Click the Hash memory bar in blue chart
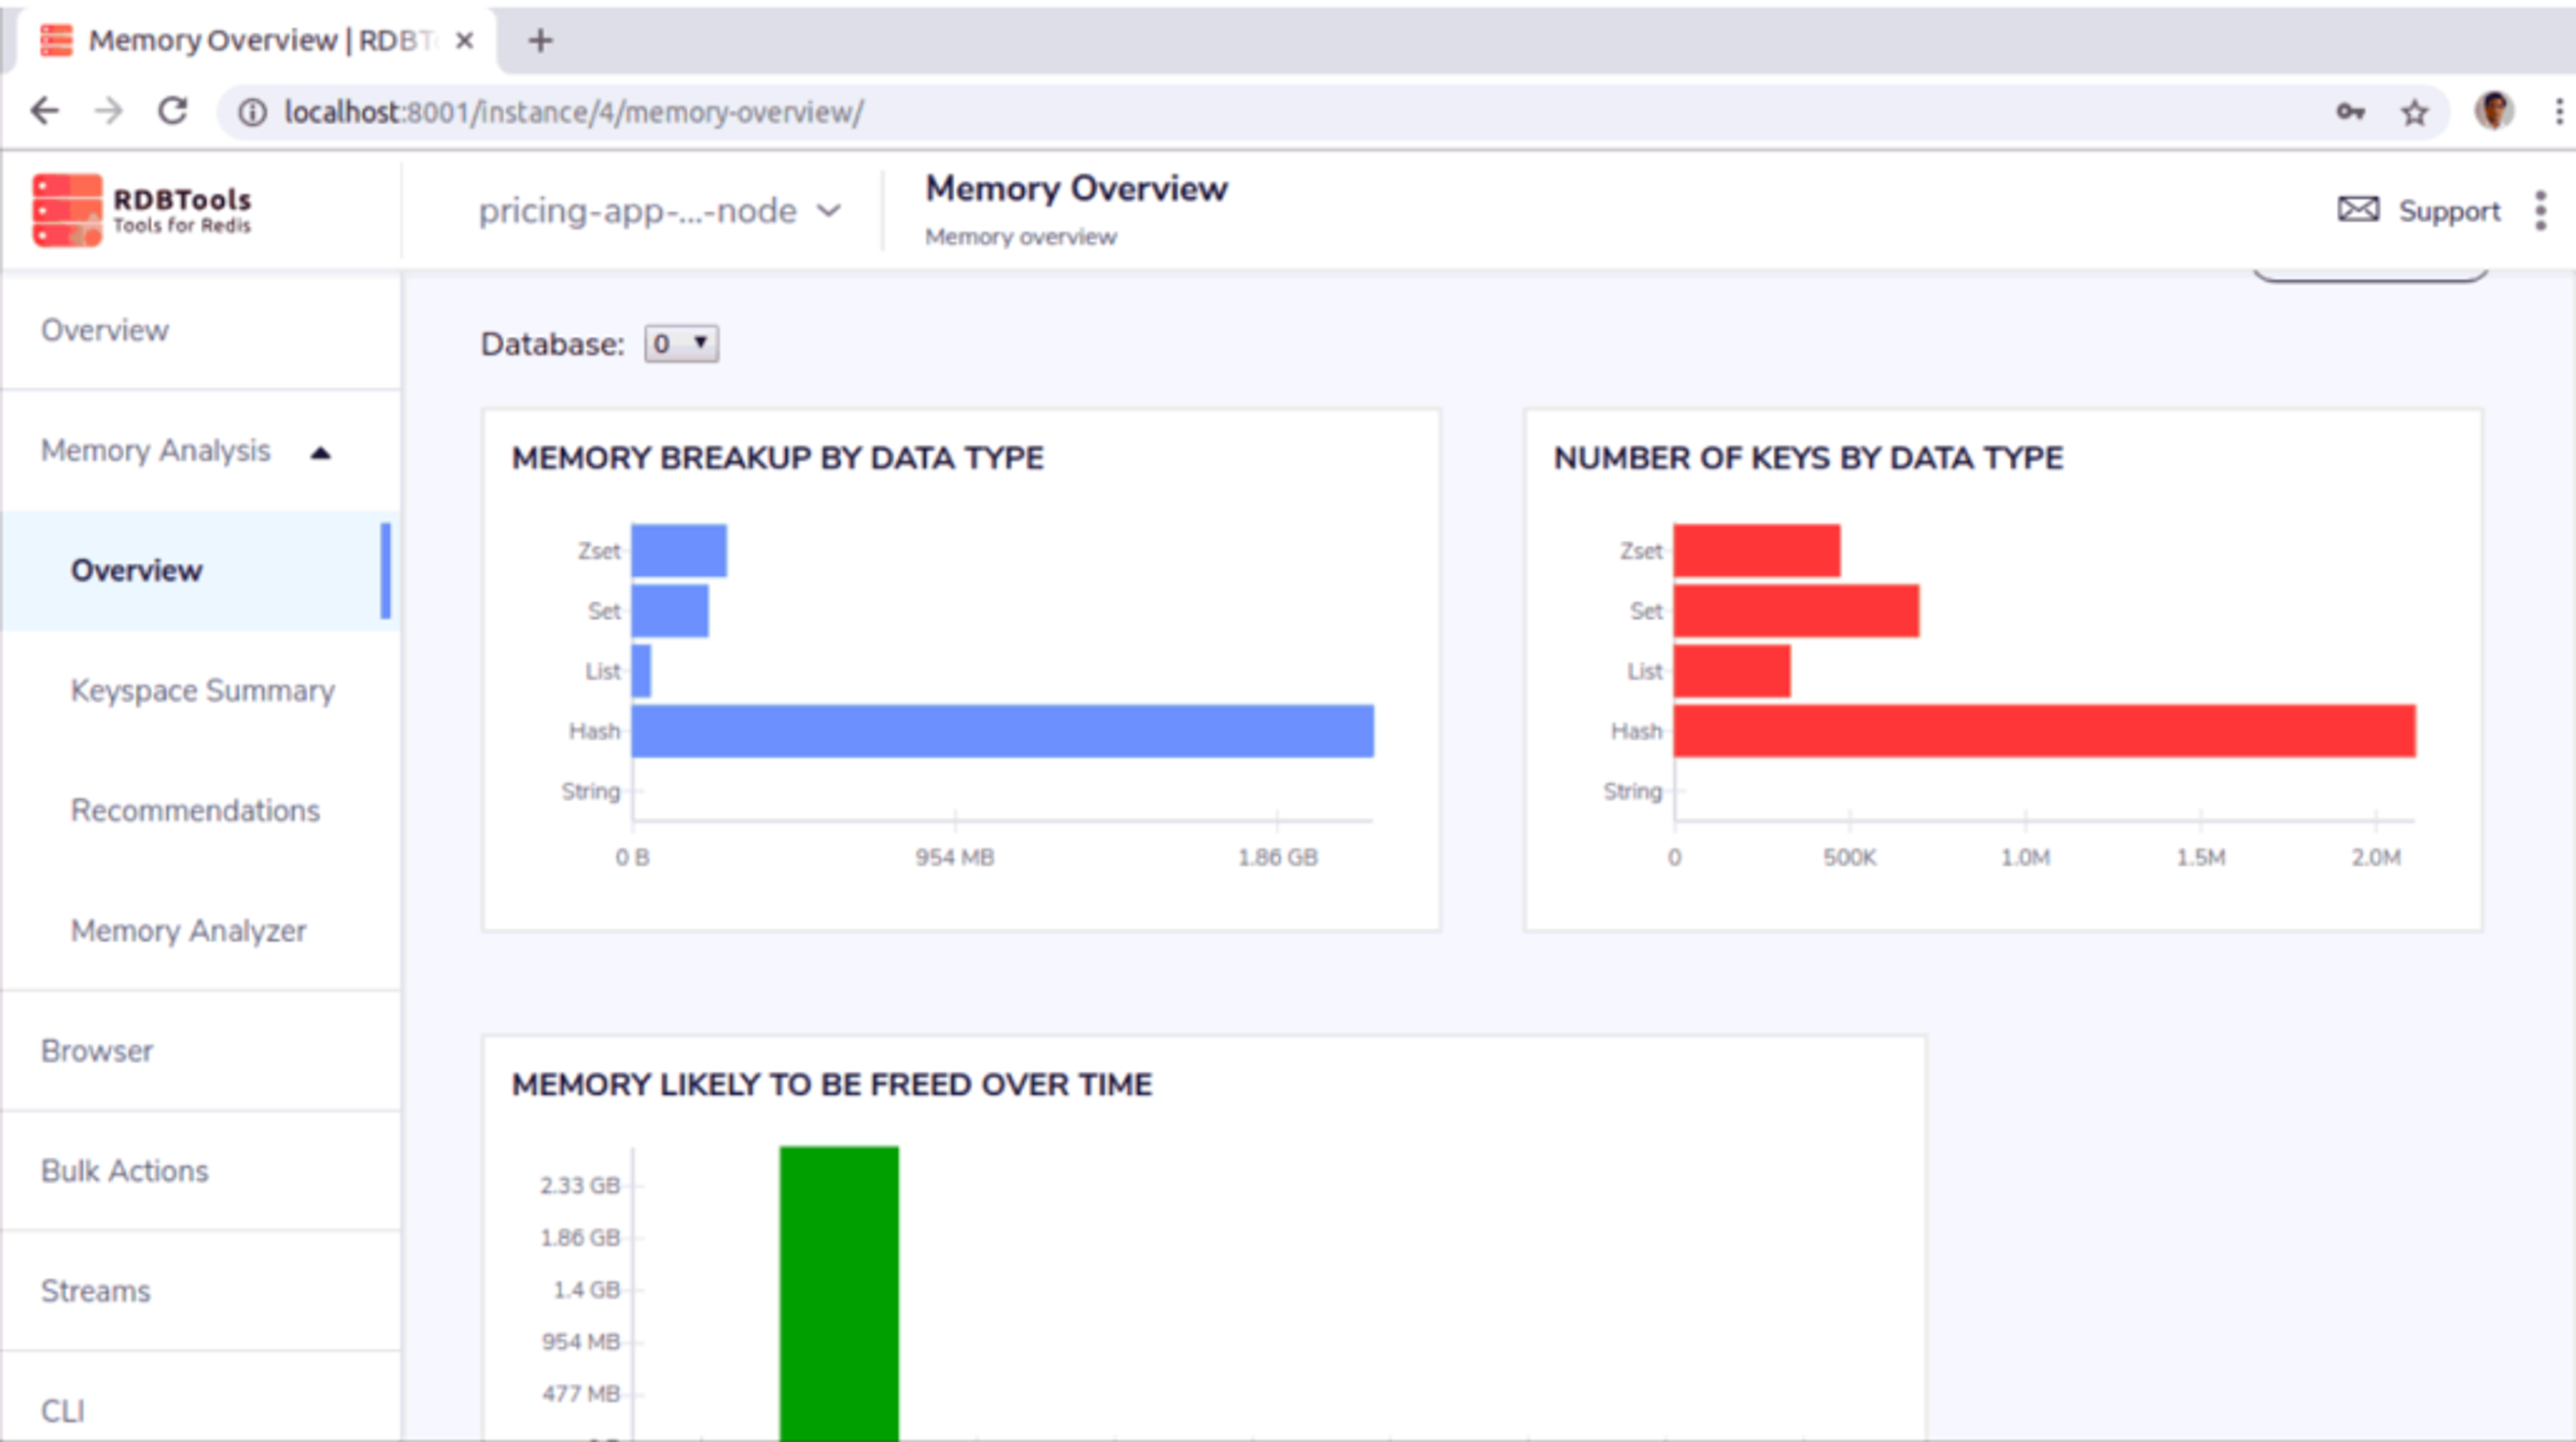2576x1442 pixels. tap(1002, 731)
